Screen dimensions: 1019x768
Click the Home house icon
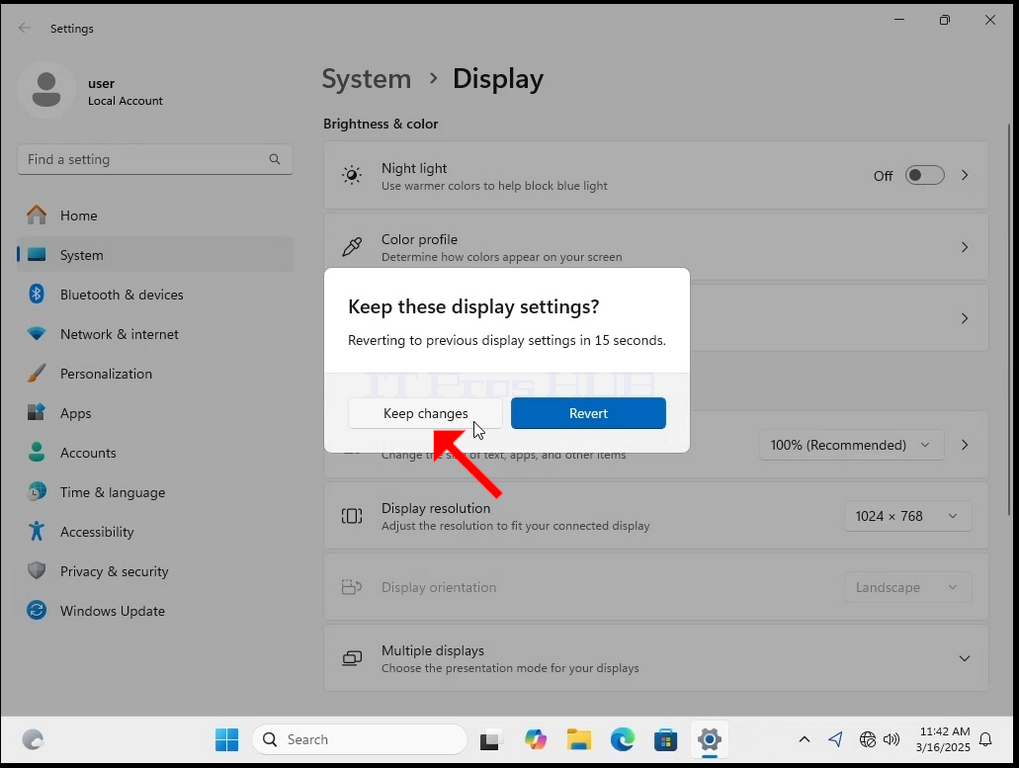click(36, 215)
